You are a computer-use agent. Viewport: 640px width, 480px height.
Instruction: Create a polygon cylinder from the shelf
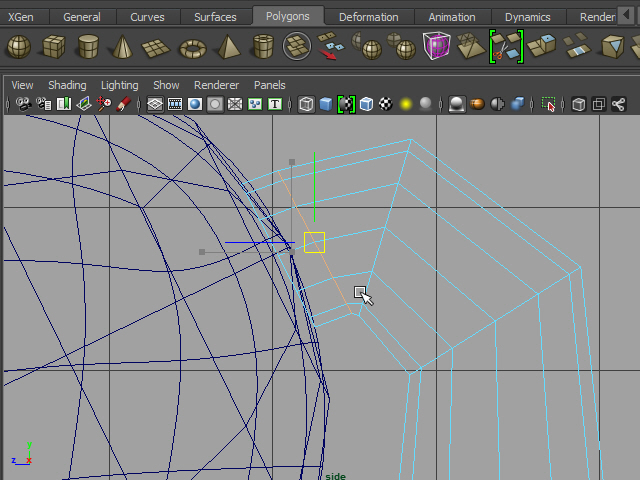pyautogui.click(x=88, y=47)
